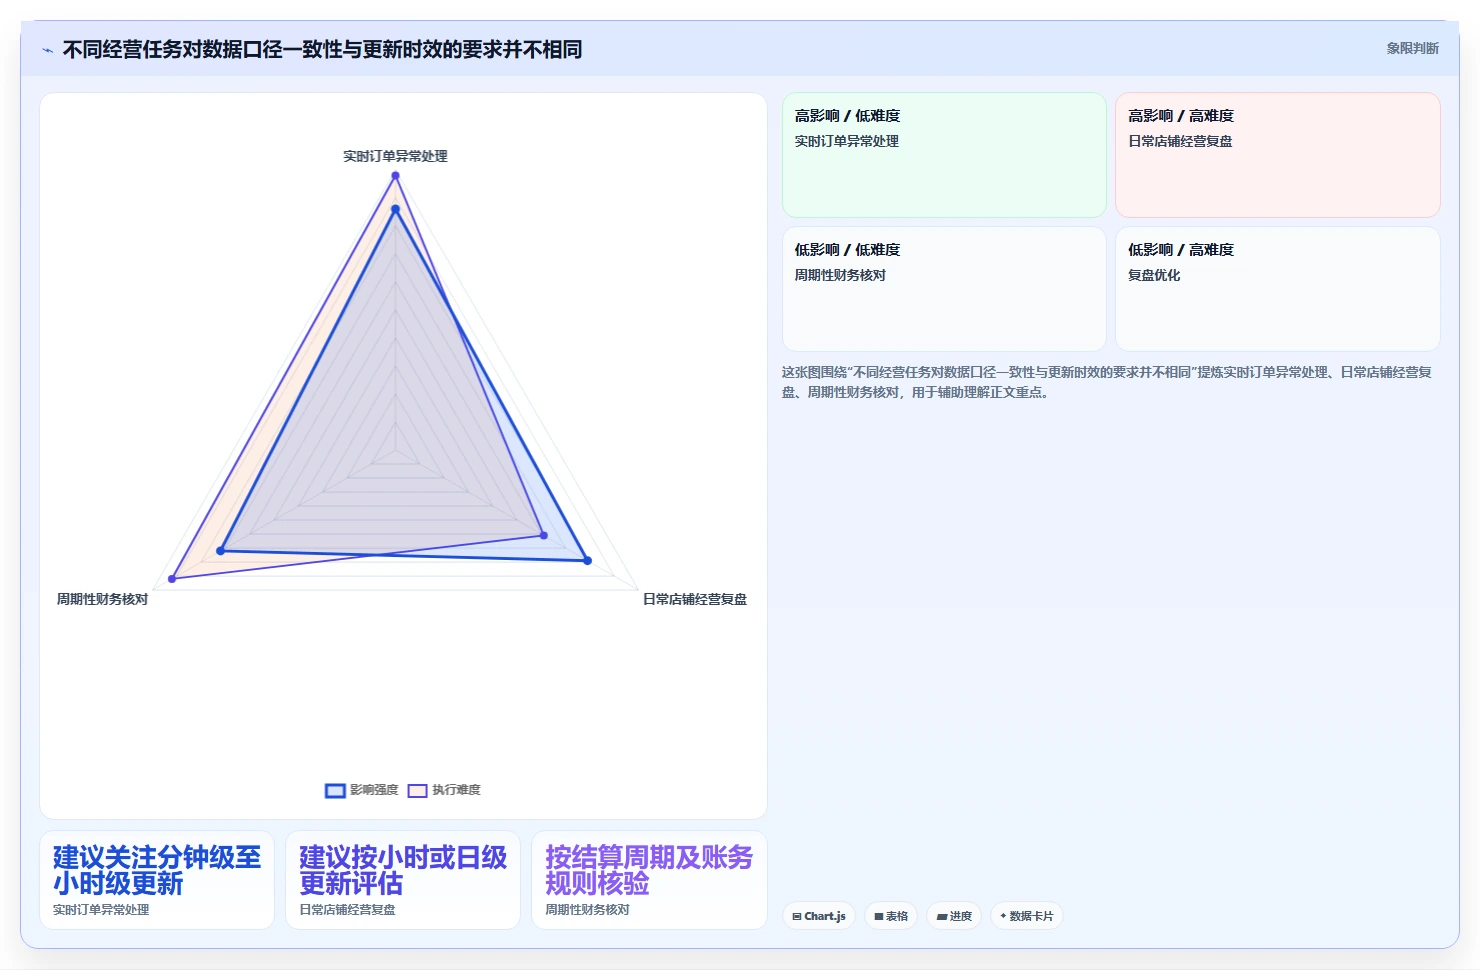This screenshot has height=970, width=1480.
Task: Select the 高影响 / 低难度 quadrant card
Action: [x=944, y=155]
